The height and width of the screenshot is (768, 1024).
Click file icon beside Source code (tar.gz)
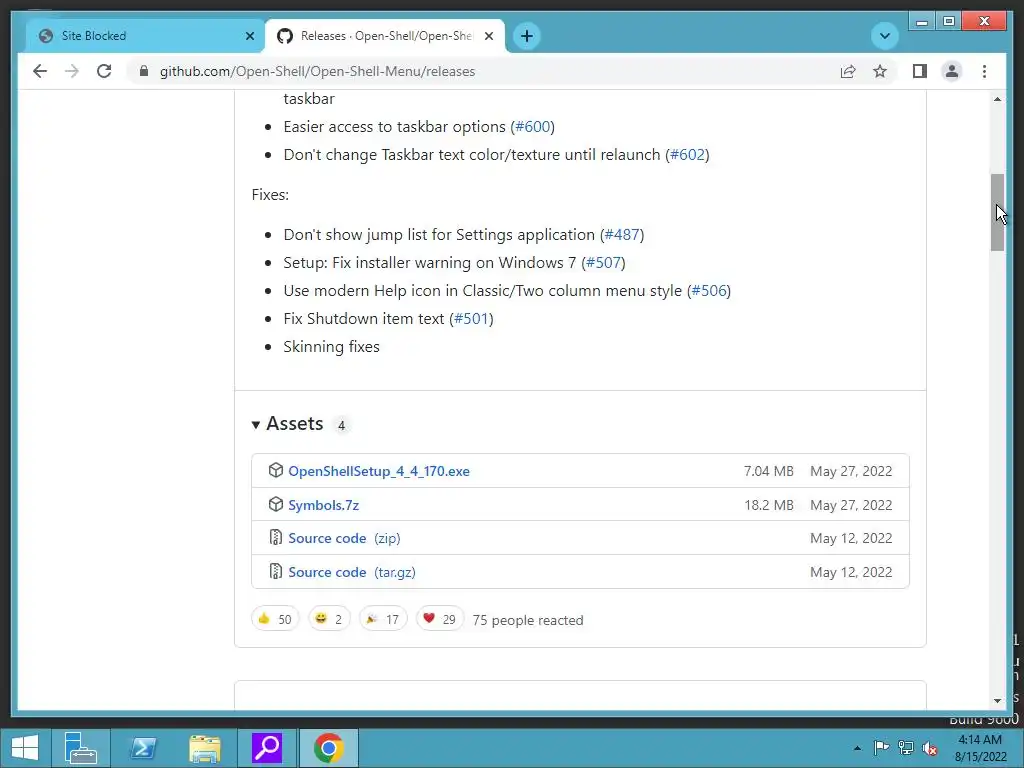click(x=276, y=571)
